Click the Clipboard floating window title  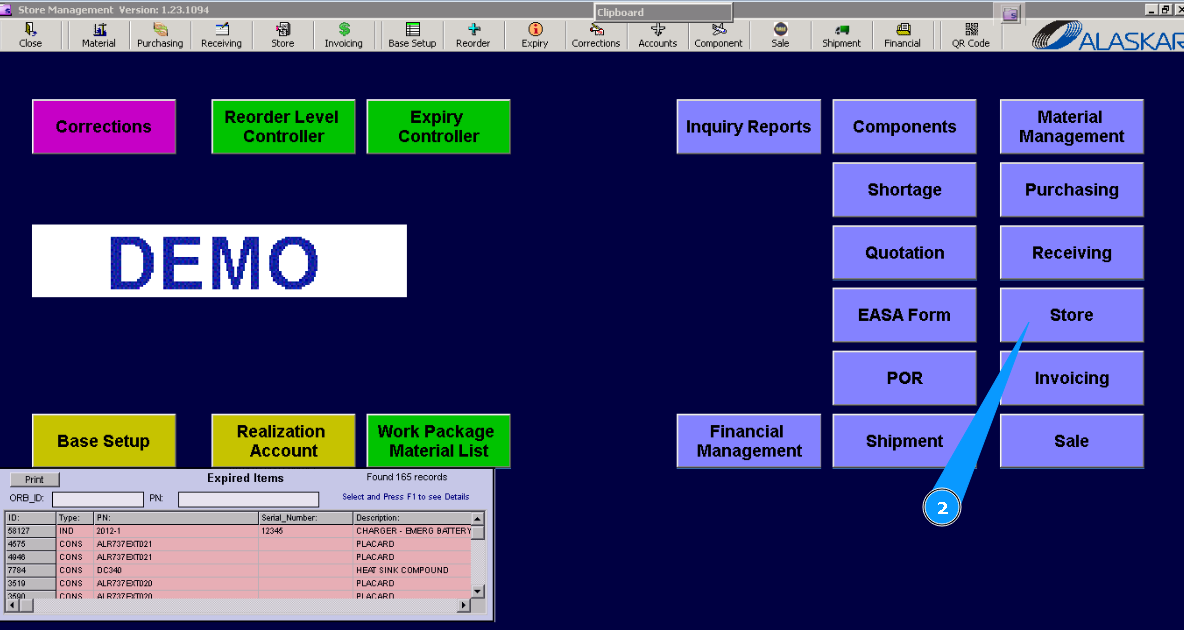tap(663, 12)
